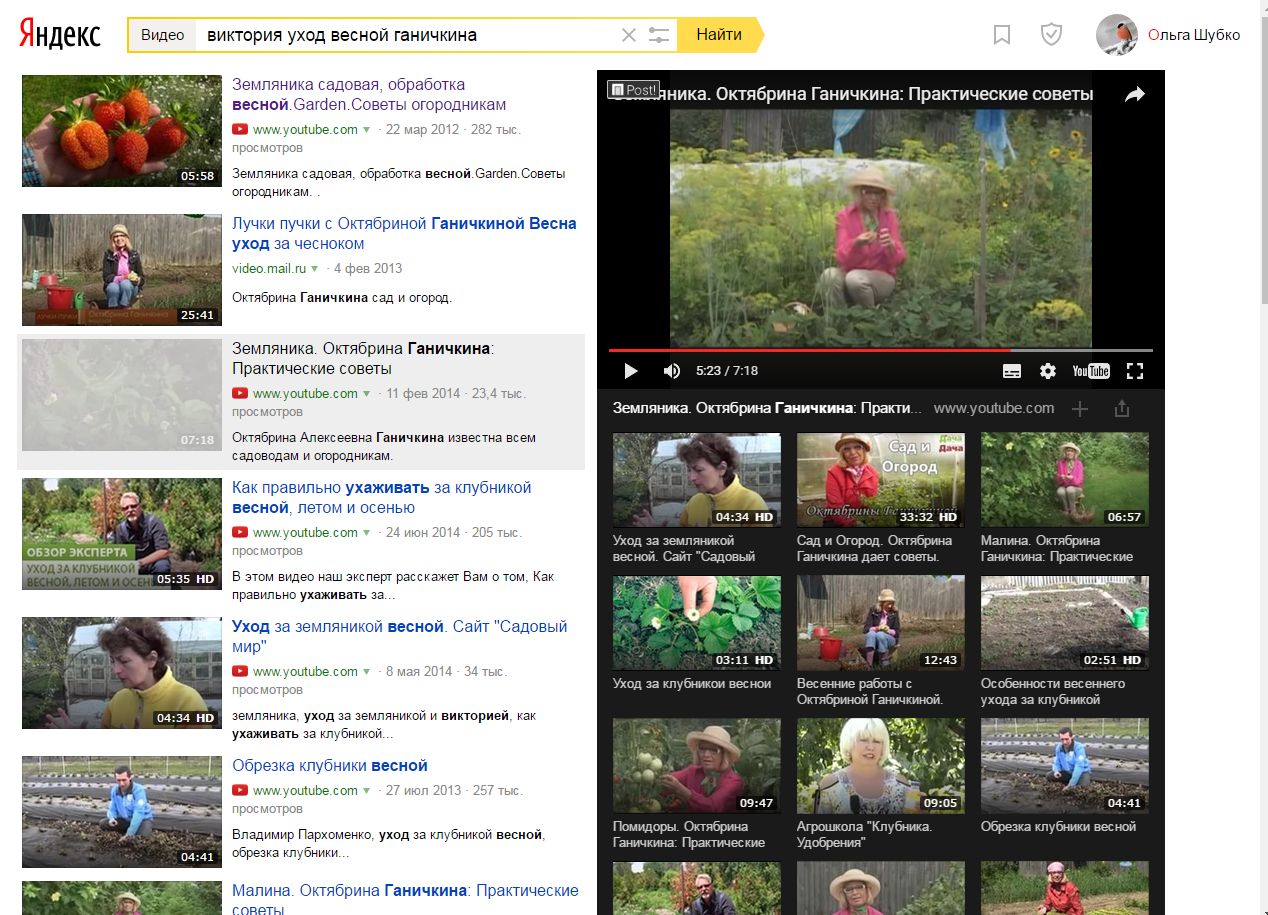Open related 'Особенности весеннего ухода' 02:51 thumbnail

tap(1065, 623)
